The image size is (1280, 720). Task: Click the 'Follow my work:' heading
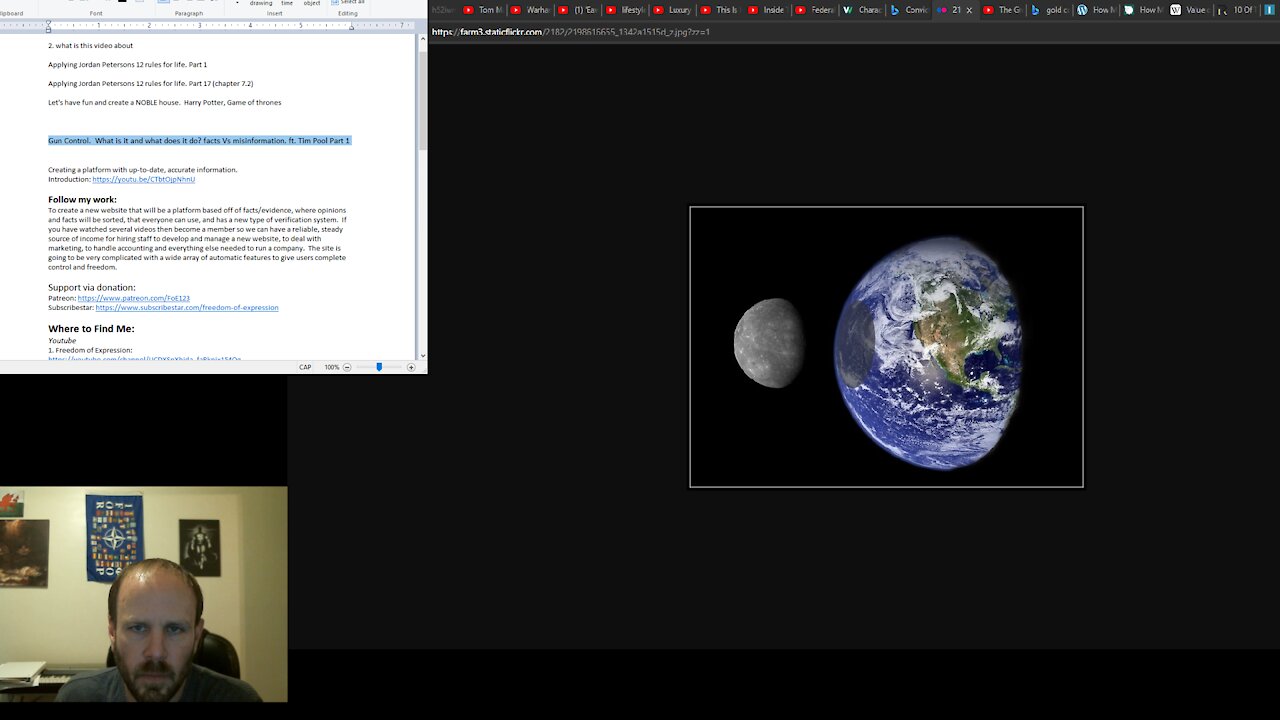pyautogui.click(x=82, y=199)
